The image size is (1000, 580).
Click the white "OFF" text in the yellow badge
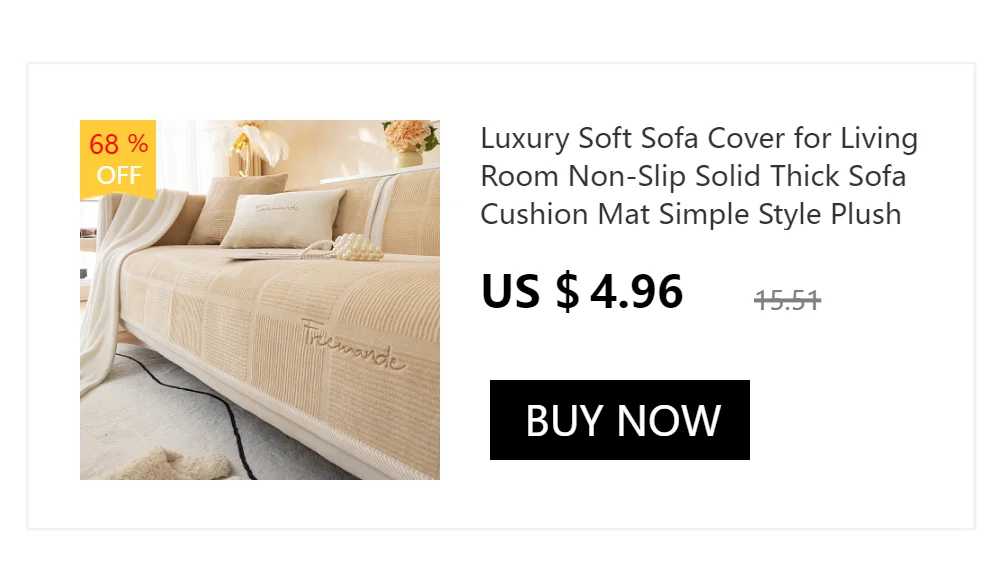119,175
